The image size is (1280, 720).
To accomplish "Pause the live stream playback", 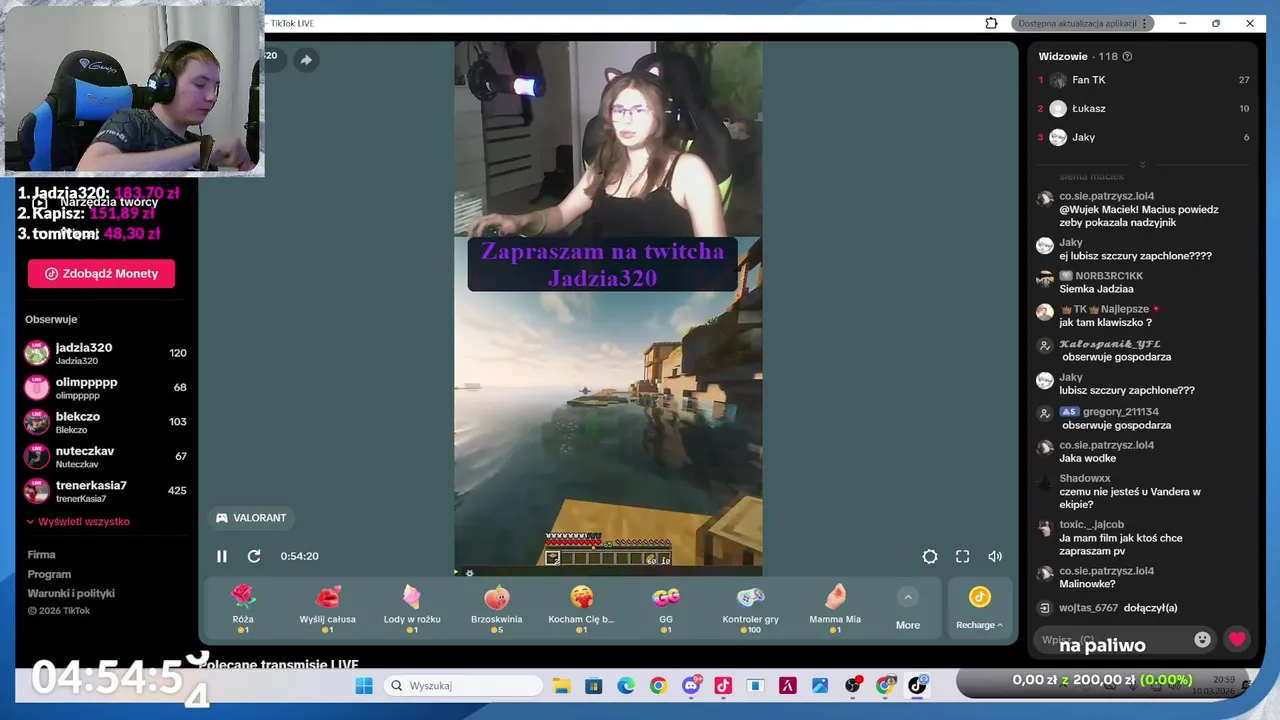I will pos(222,556).
